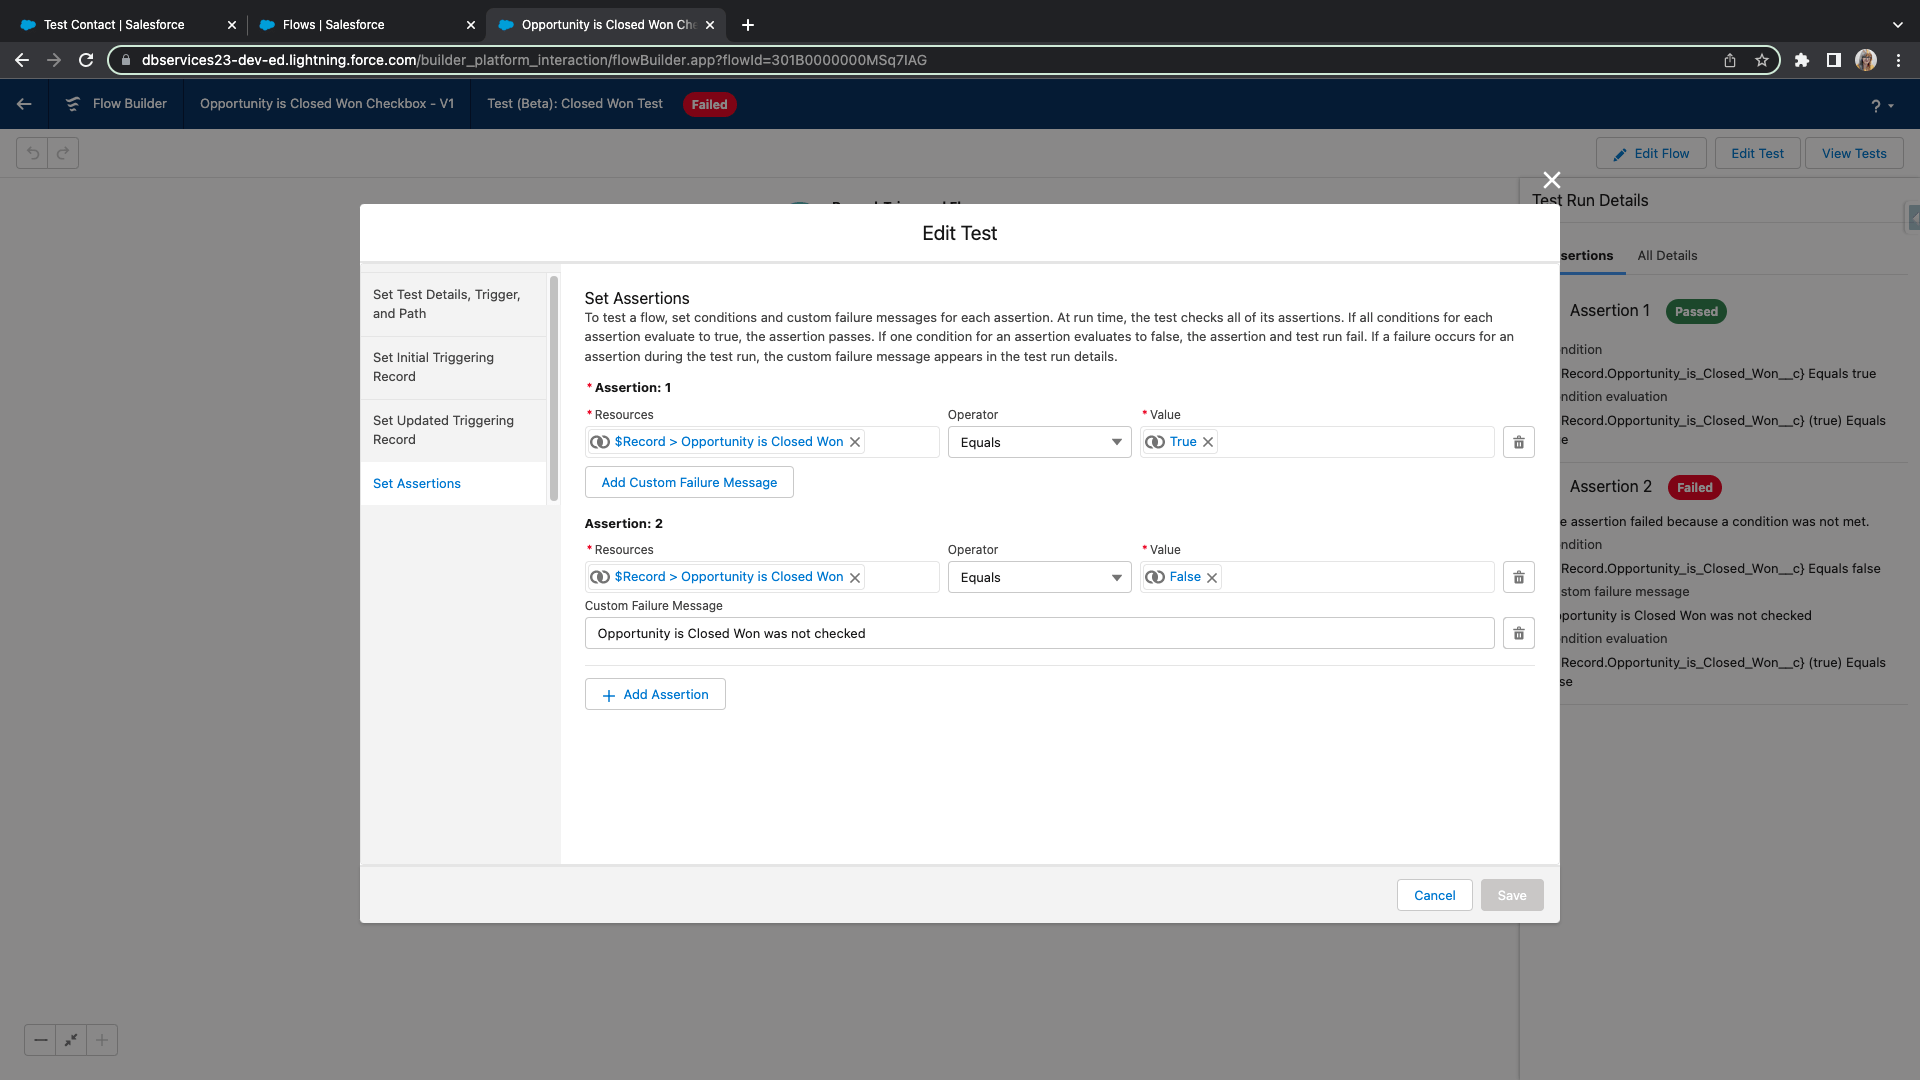Screen dimensions: 1920x1080
Task: Clear the False value pill
Action: [1212, 578]
